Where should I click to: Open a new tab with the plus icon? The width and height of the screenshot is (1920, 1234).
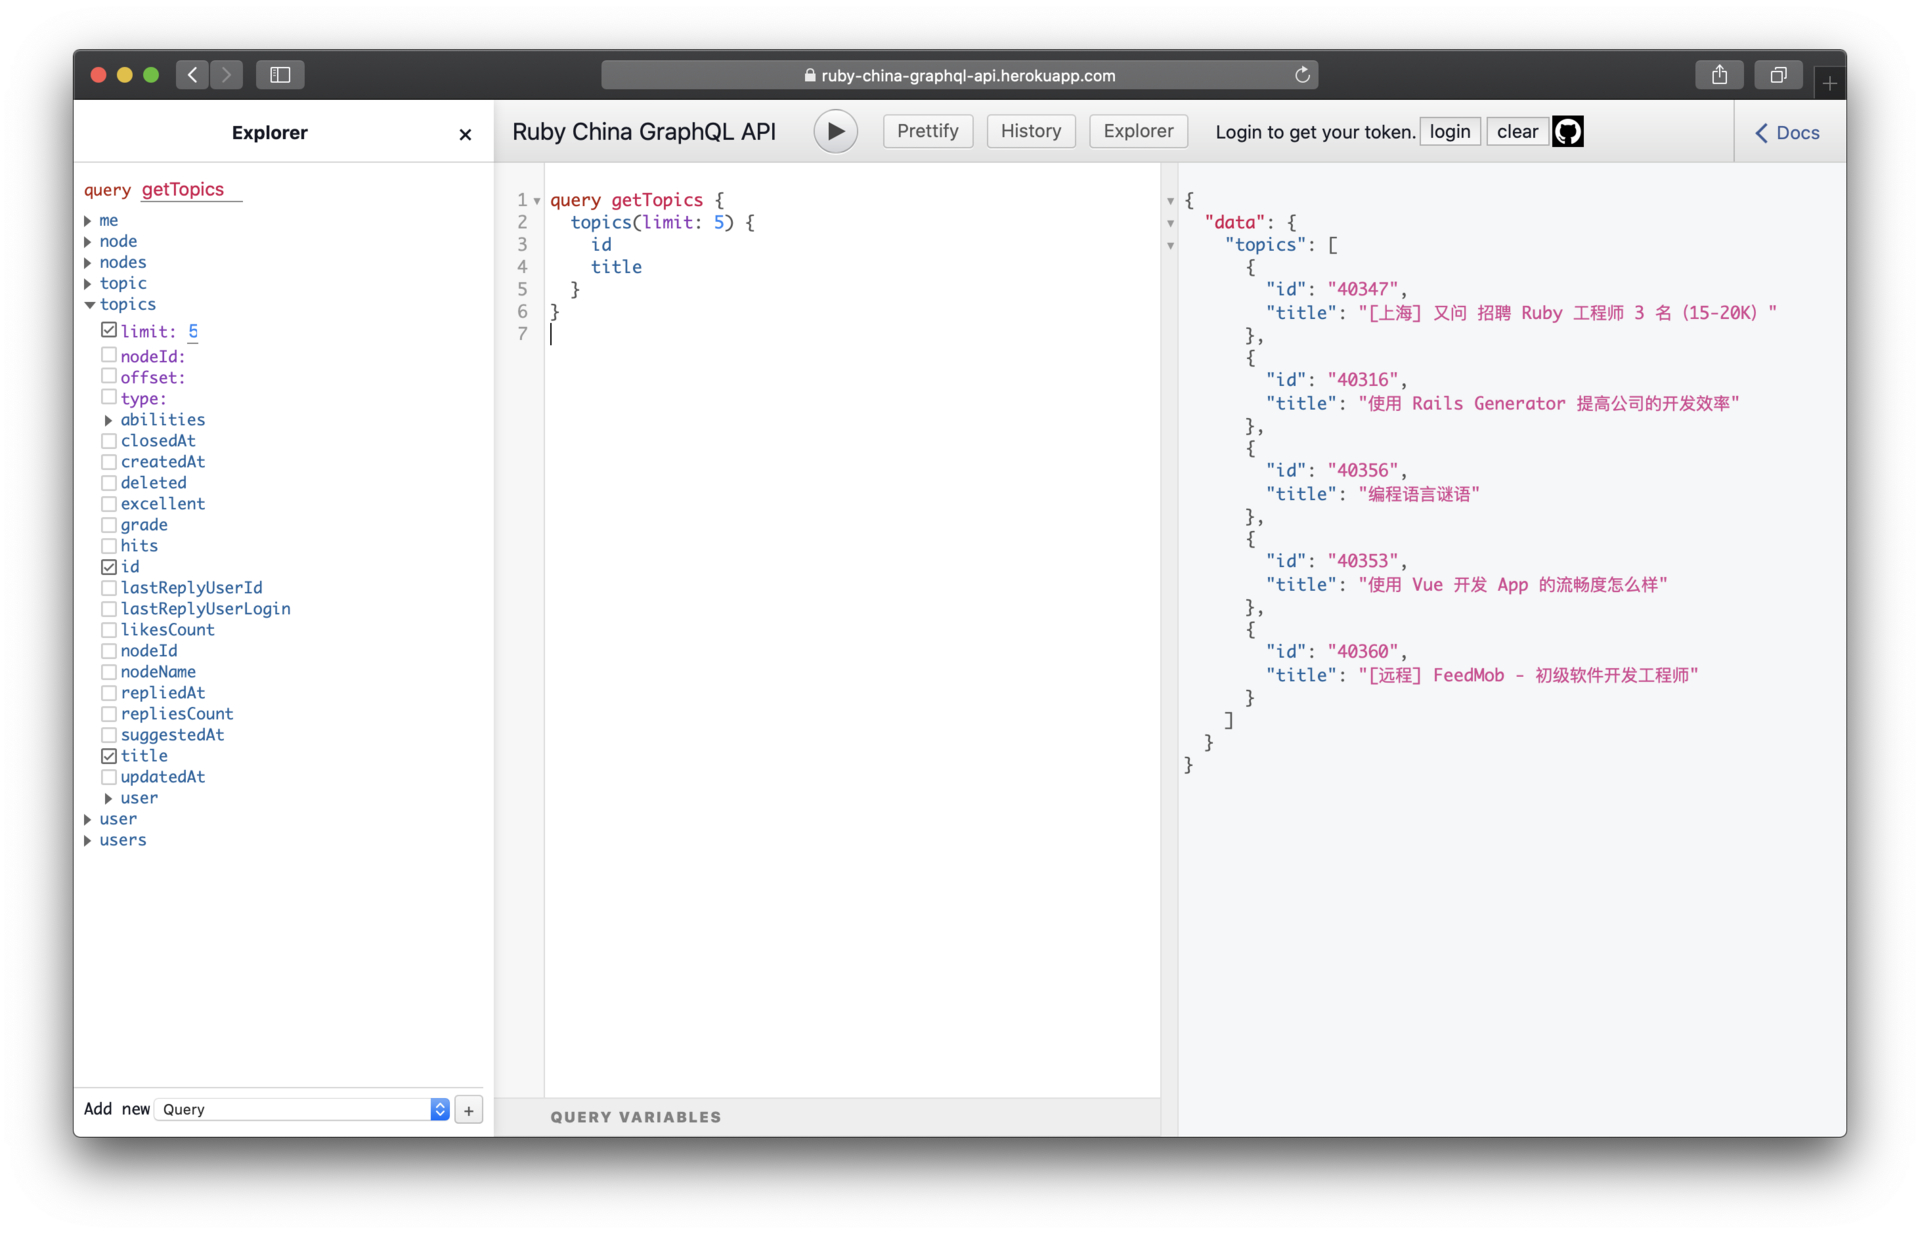tap(1829, 83)
